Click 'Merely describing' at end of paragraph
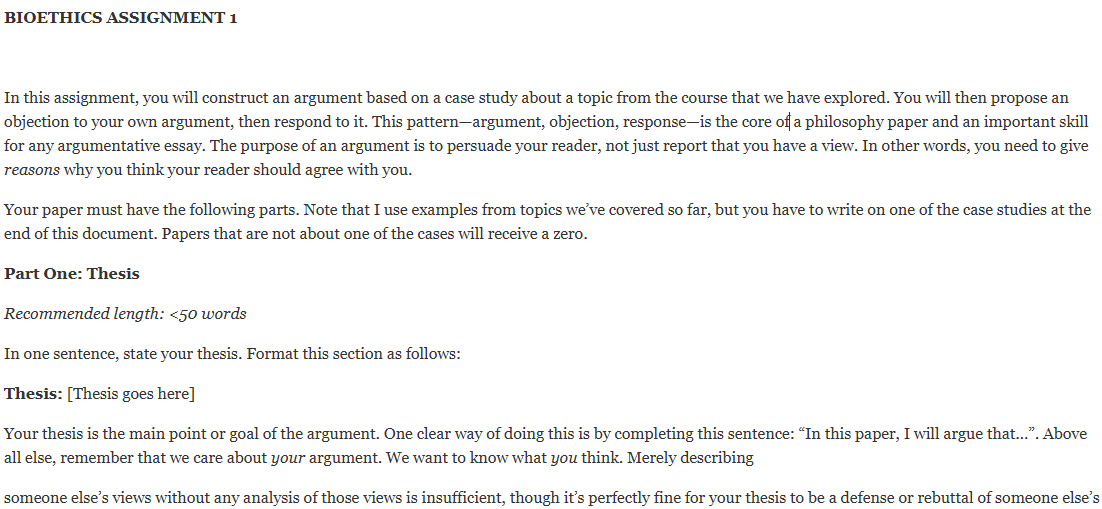1102x509 pixels. coord(689,458)
